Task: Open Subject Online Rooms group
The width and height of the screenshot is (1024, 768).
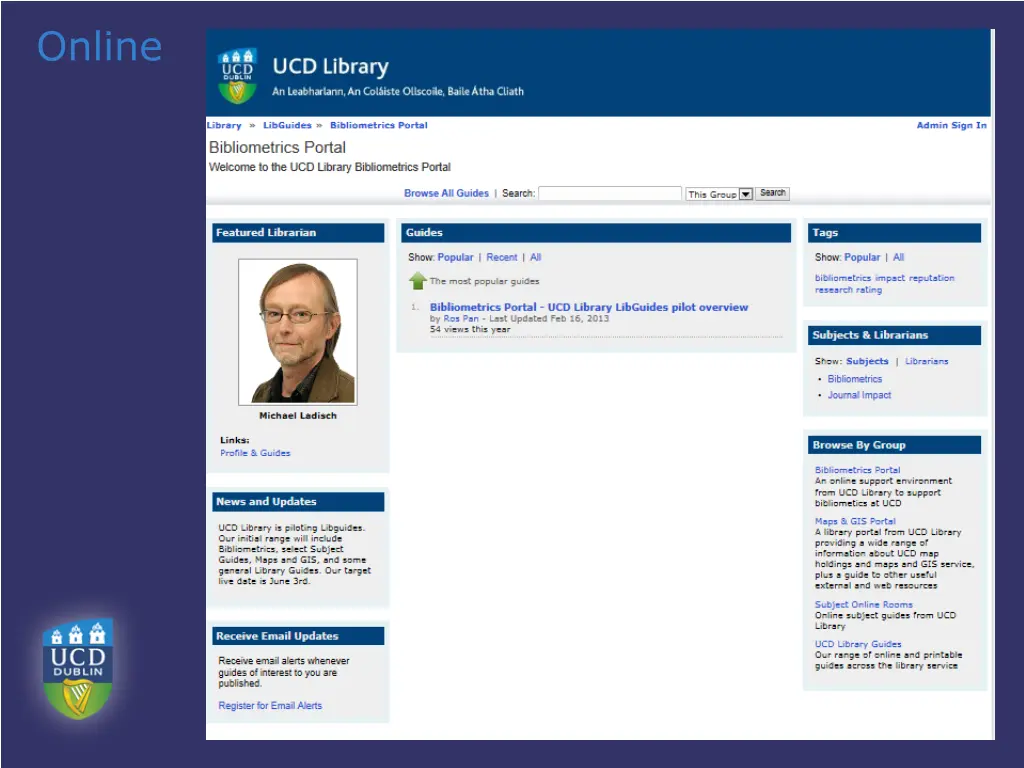Action: [863, 605]
